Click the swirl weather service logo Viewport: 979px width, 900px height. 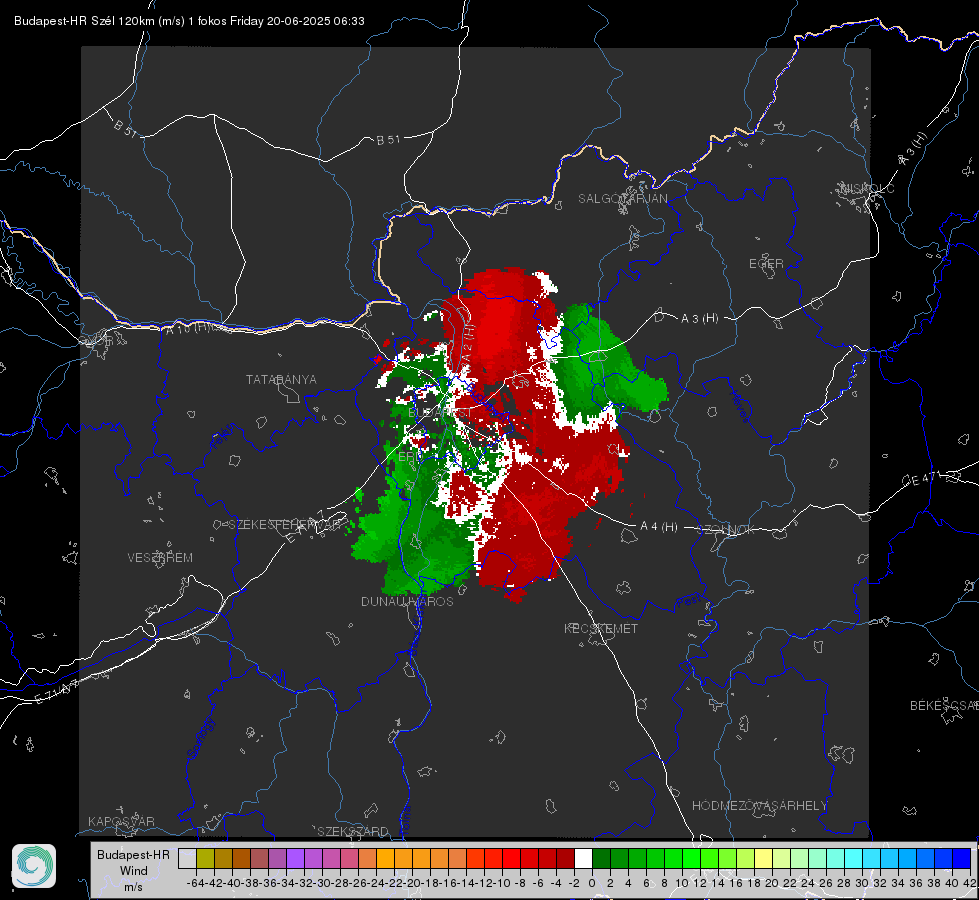pyautogui.click(x=34, y=866)
